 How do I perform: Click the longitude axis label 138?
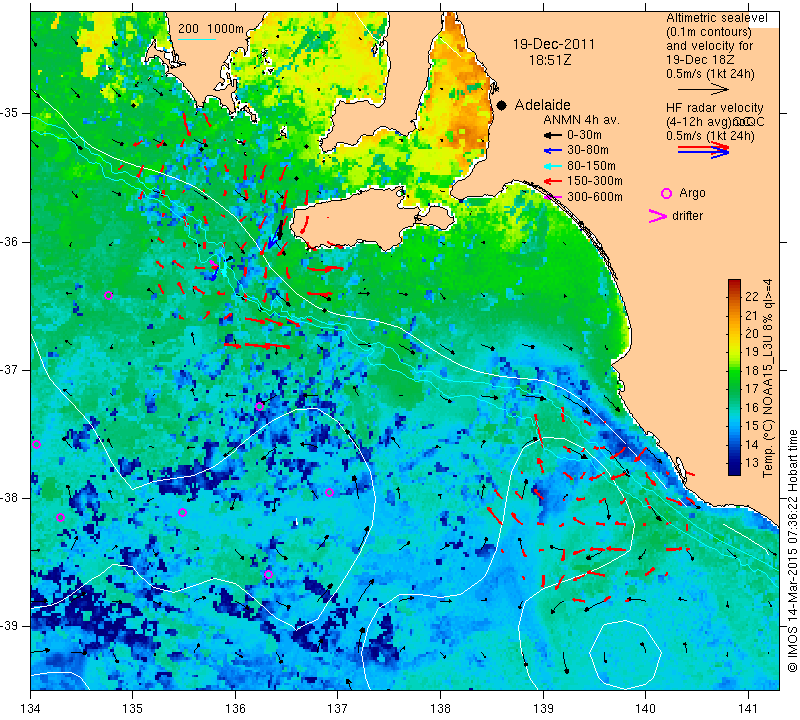click(x=440, y=709)
